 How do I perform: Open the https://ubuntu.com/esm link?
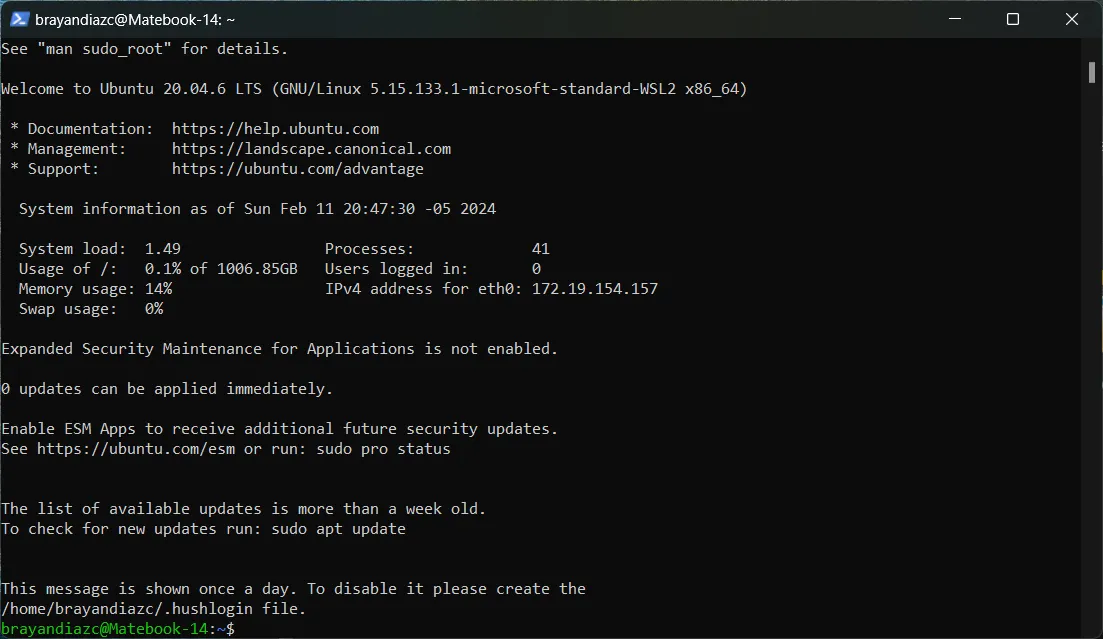tap(136, 449)
